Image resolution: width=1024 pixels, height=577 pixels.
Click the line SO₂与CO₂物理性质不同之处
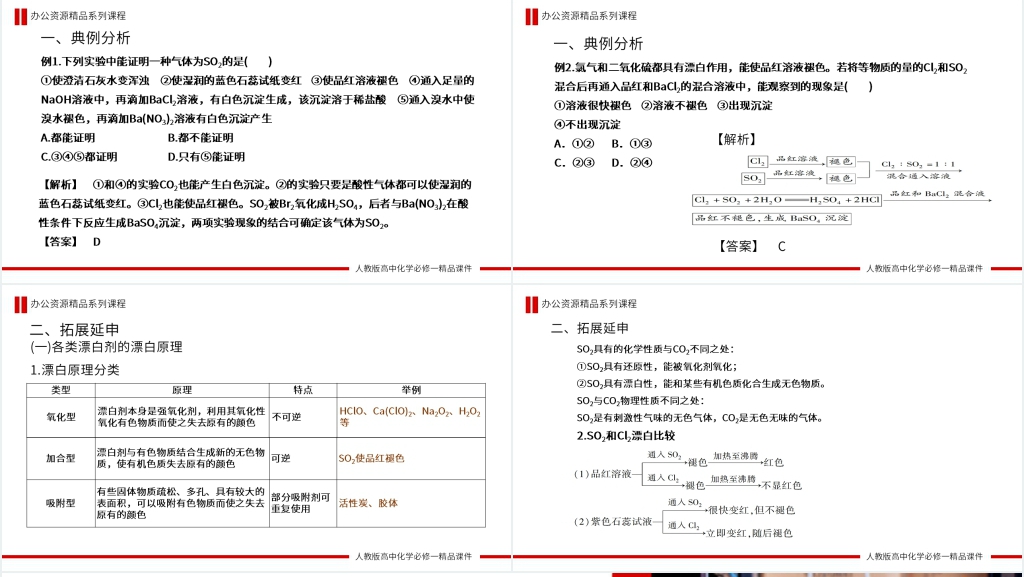(x=640, y=401)
